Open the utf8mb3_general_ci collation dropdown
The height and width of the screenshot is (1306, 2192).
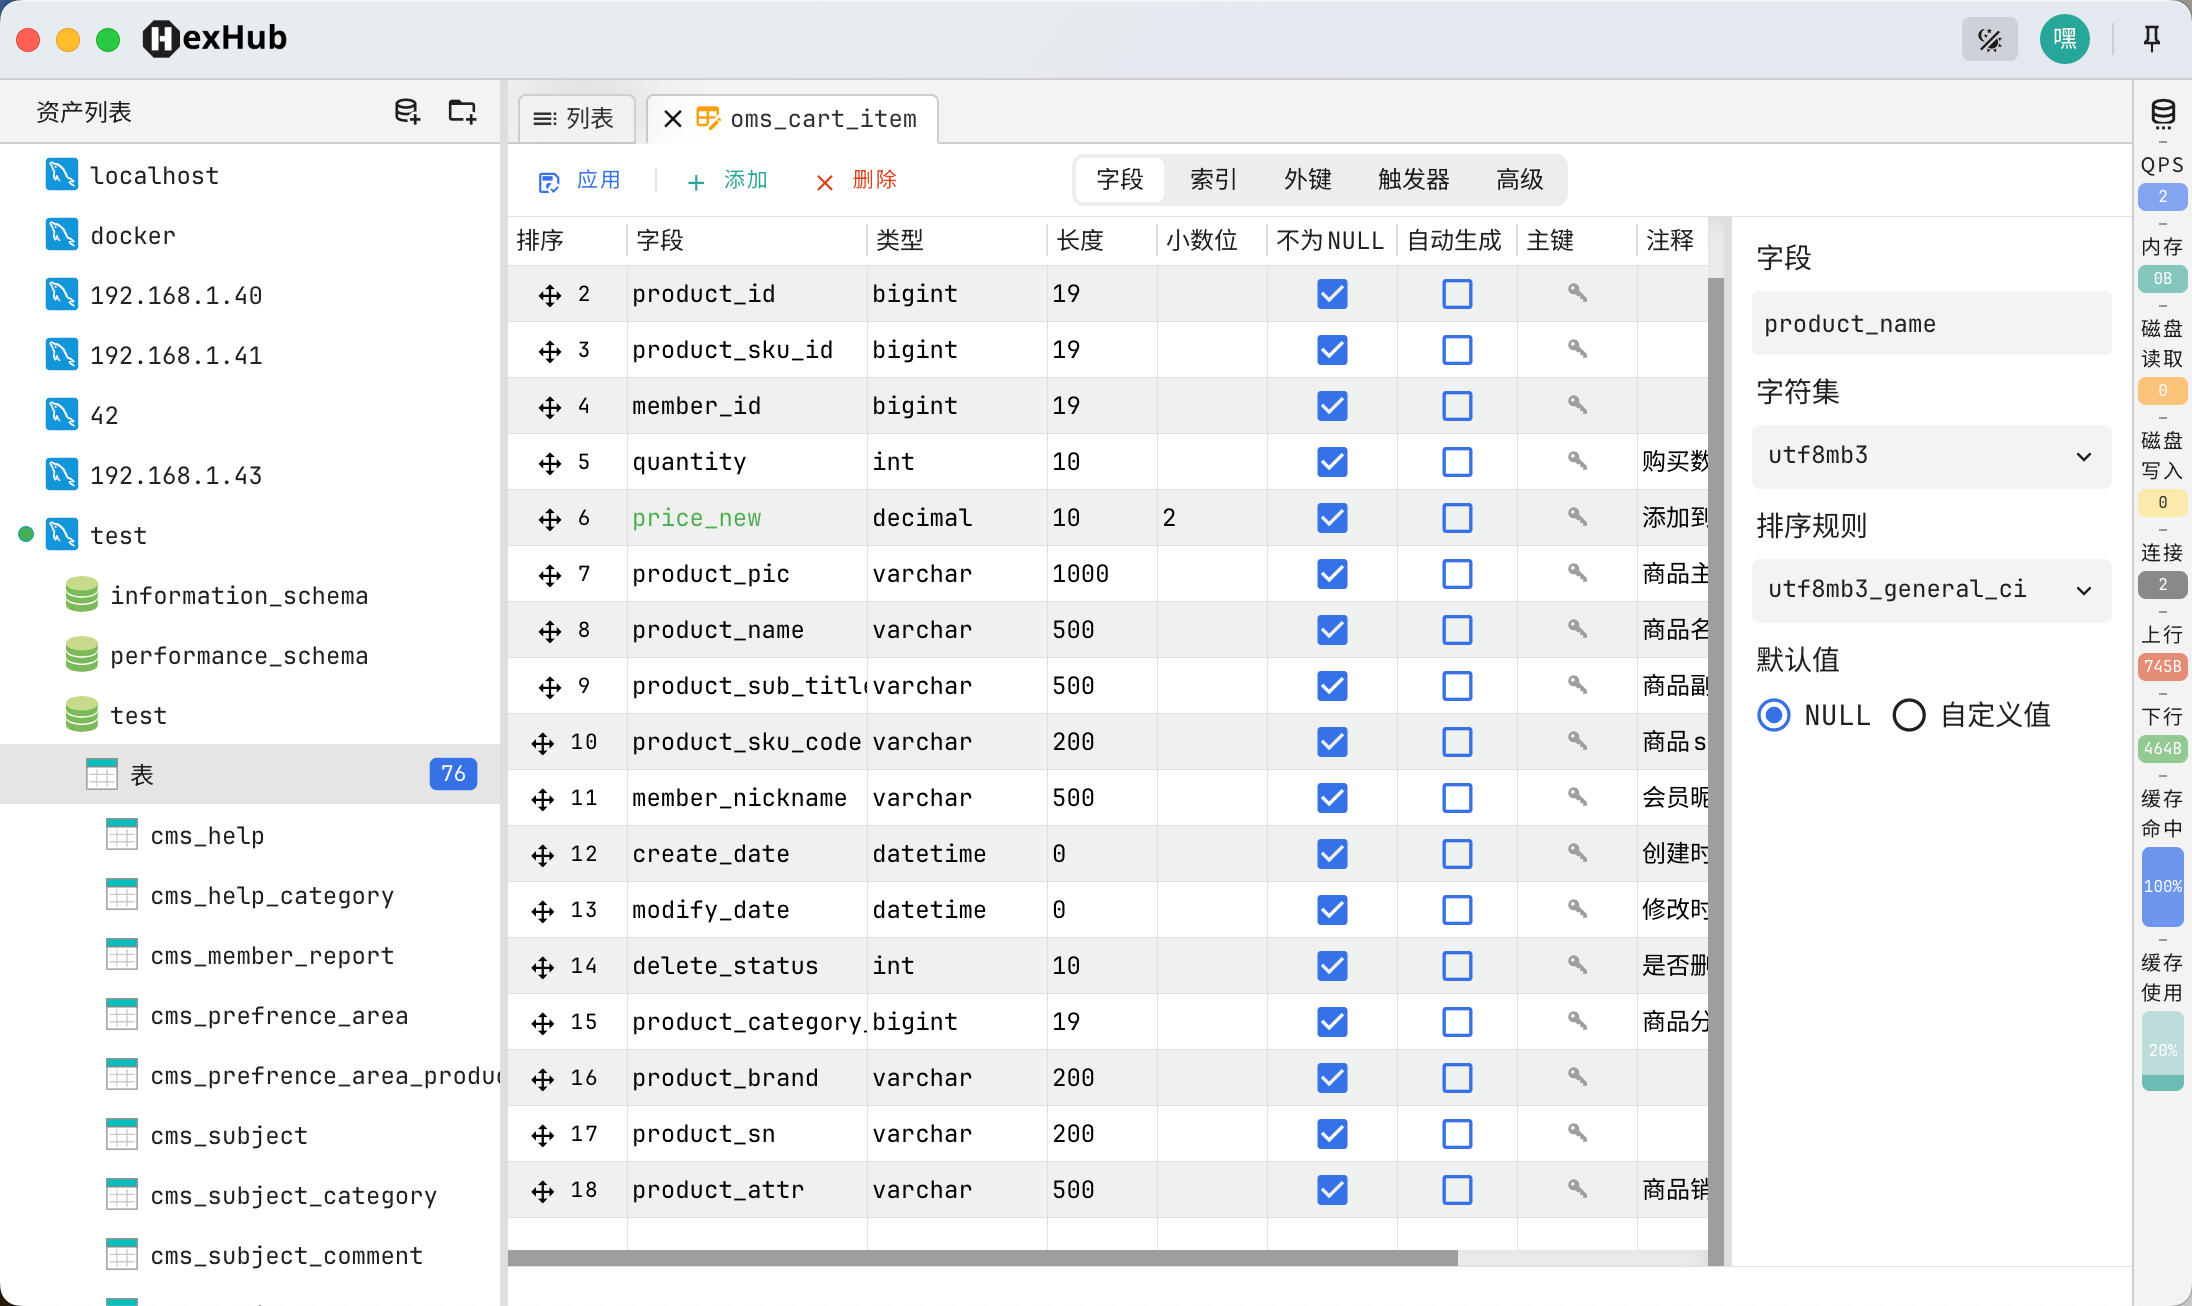pyautogui.click(x=1930, y=590)
